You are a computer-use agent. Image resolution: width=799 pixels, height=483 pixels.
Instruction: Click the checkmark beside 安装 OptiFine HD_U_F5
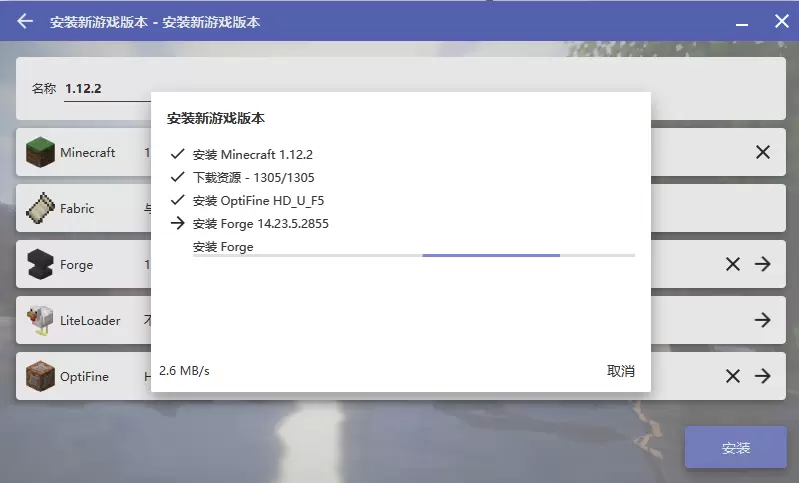point(177,200)
